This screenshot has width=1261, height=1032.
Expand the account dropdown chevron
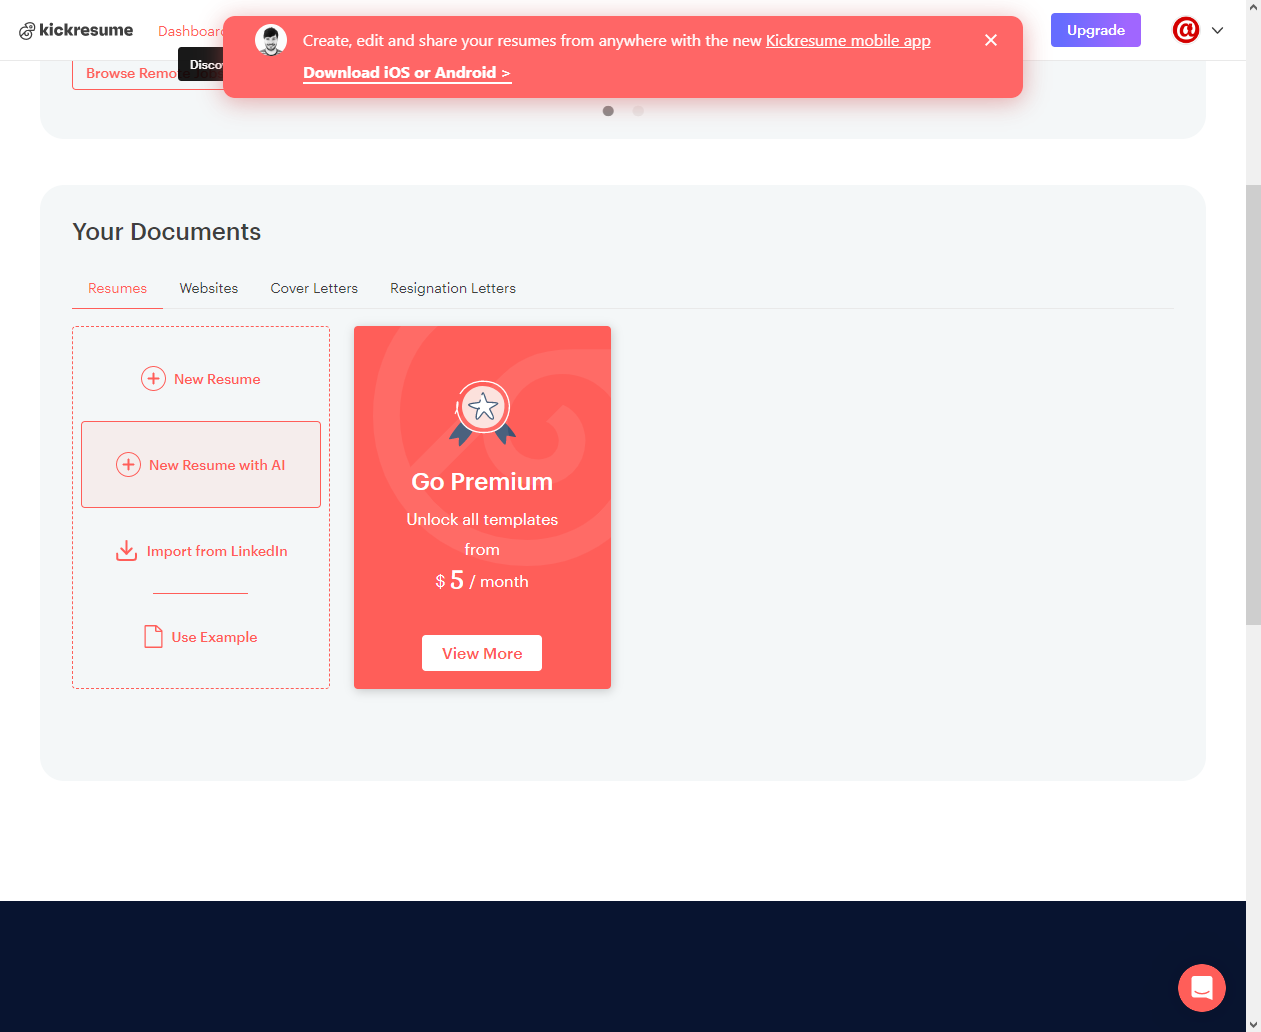coord(1218,31)
